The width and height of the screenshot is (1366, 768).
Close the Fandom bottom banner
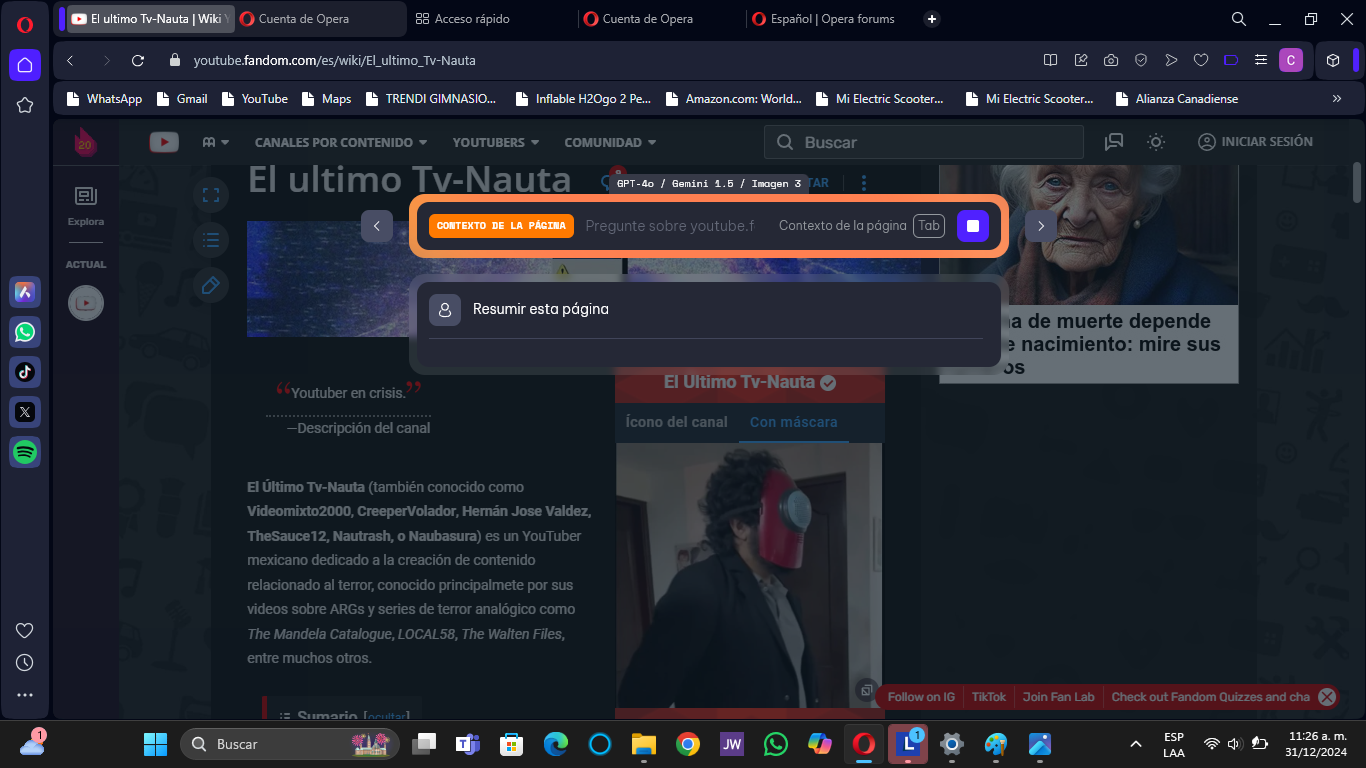click(1327, 697)
